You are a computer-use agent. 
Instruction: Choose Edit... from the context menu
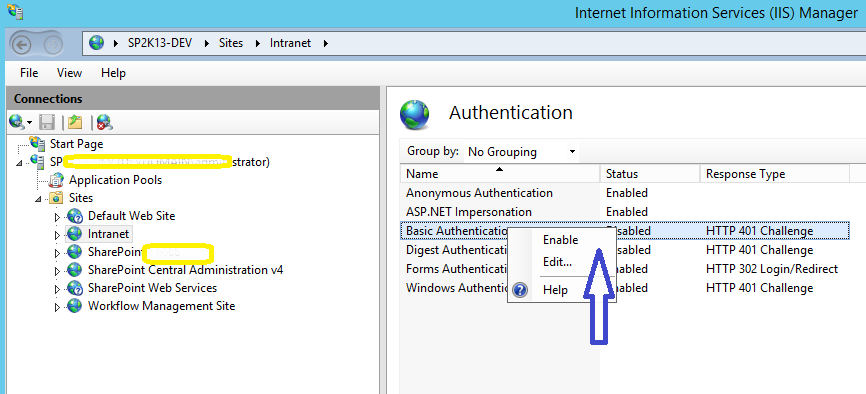click(557, 262)
